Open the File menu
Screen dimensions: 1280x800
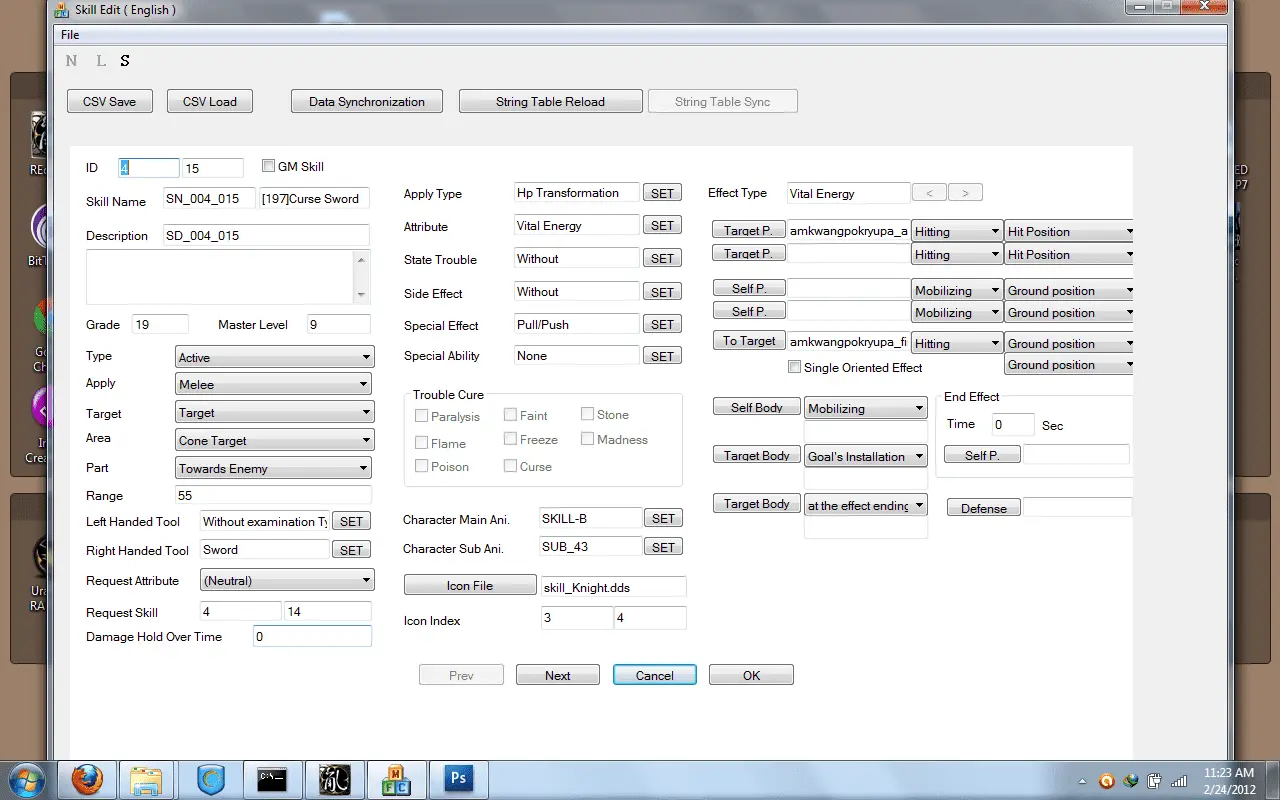click(70, 35)
